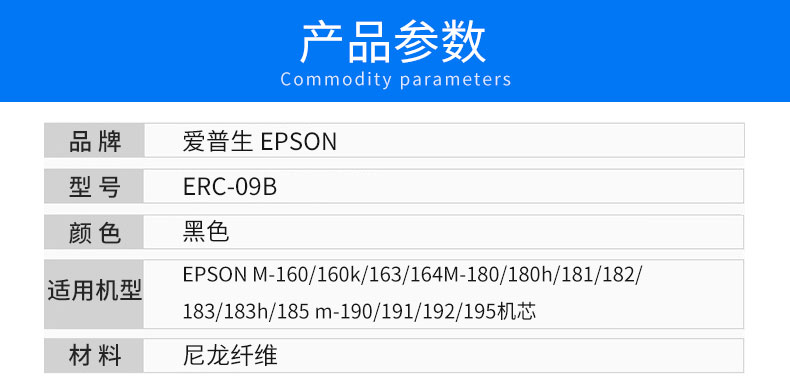Viewport: 790px width, 390px height.
Task: Click the Commodity parameters subtitle
Action: 396,80
